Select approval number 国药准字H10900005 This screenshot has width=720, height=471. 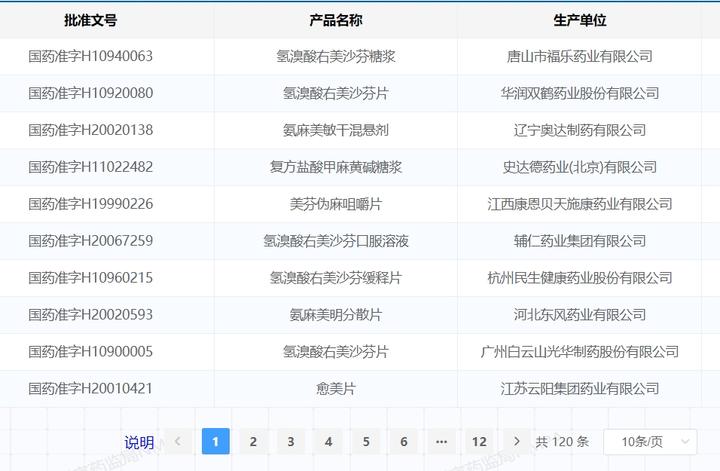pos(90,352)
